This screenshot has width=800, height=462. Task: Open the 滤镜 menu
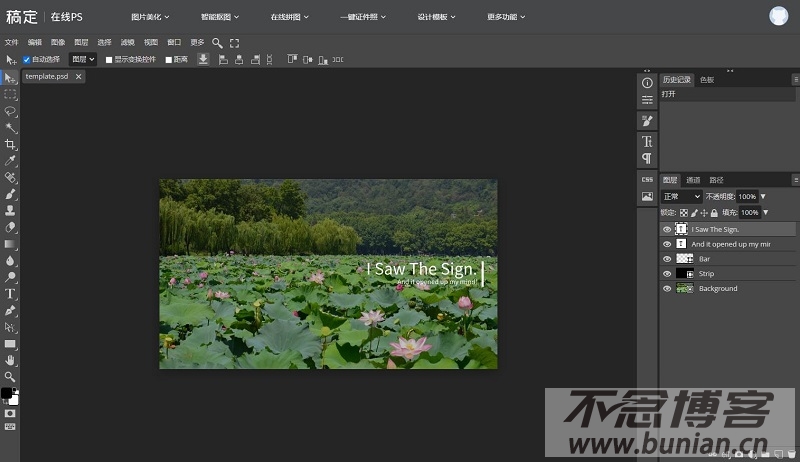tap(127, 43)
